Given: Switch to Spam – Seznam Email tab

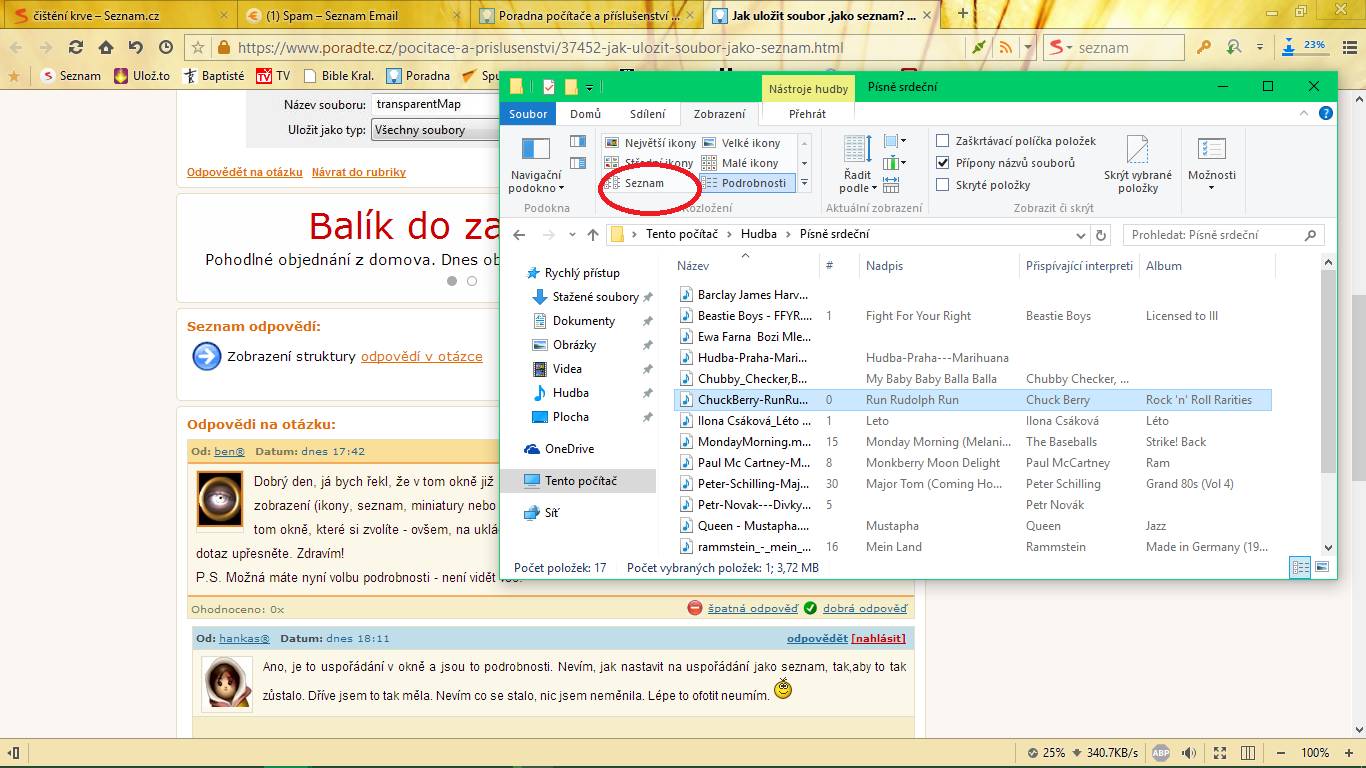Looking at the screenshot, I should click(x=352, y=15).
